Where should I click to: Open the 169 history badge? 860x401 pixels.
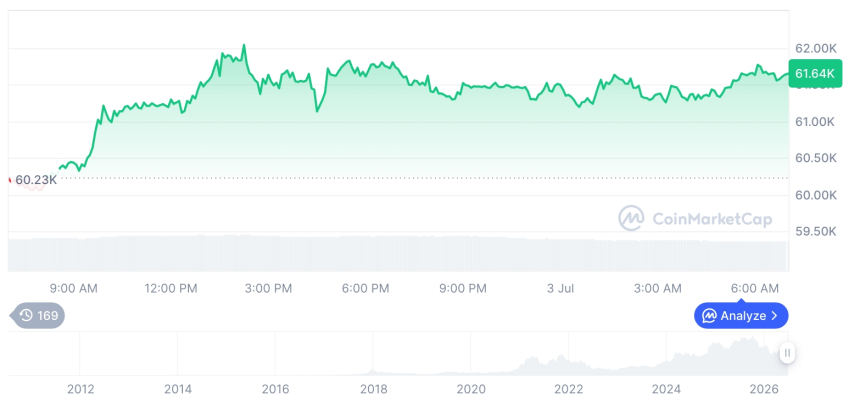[x=38, y=315]
